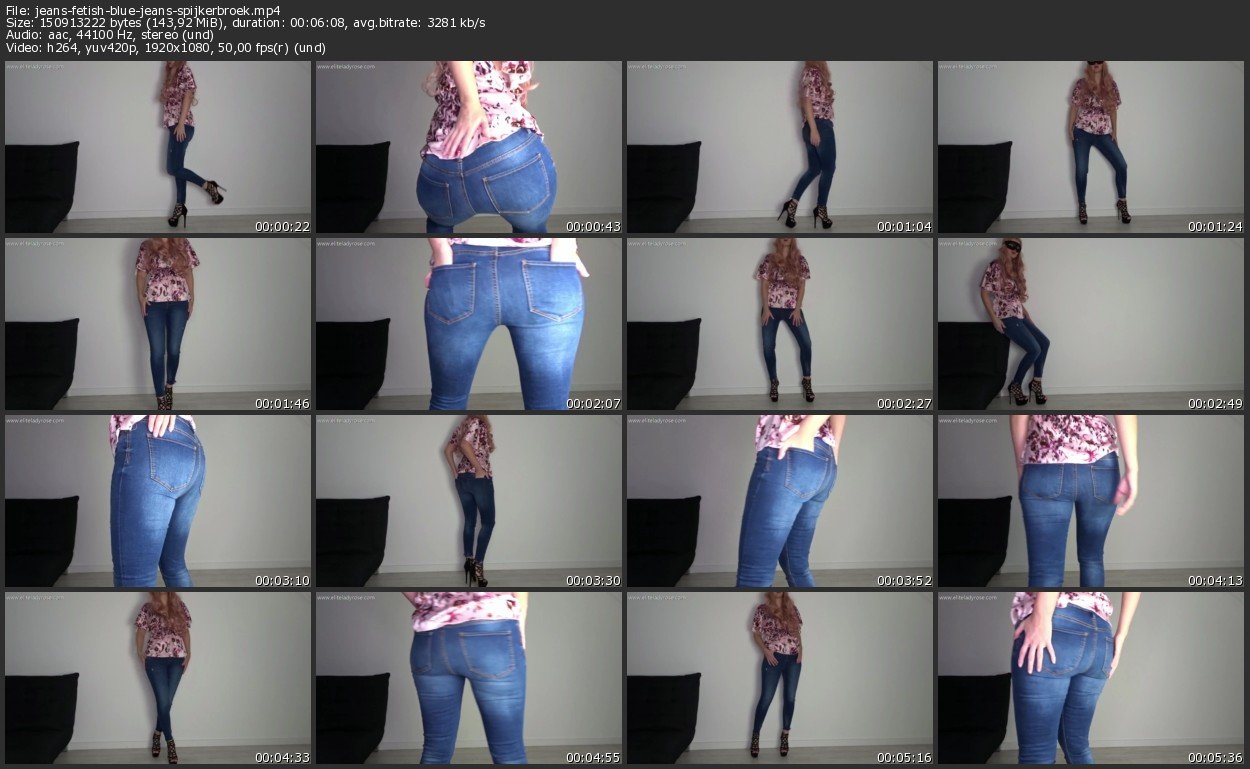Open the frame at 00:01:04
Viewport: 1250px width, 769px height.
pyautogui.click(x=780, y=147)
